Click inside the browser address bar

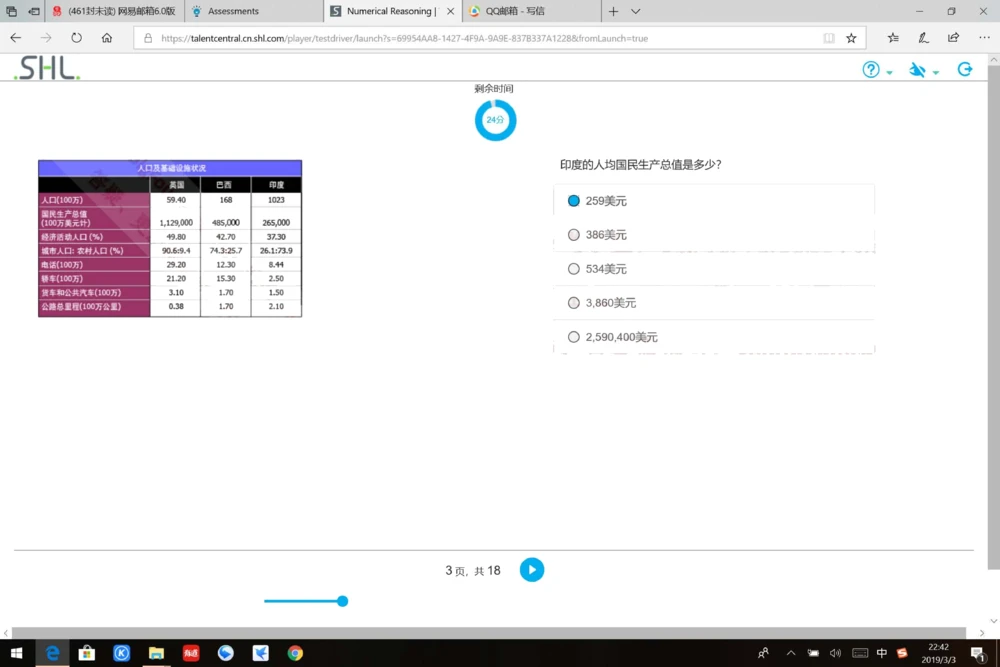click(450, 37)
